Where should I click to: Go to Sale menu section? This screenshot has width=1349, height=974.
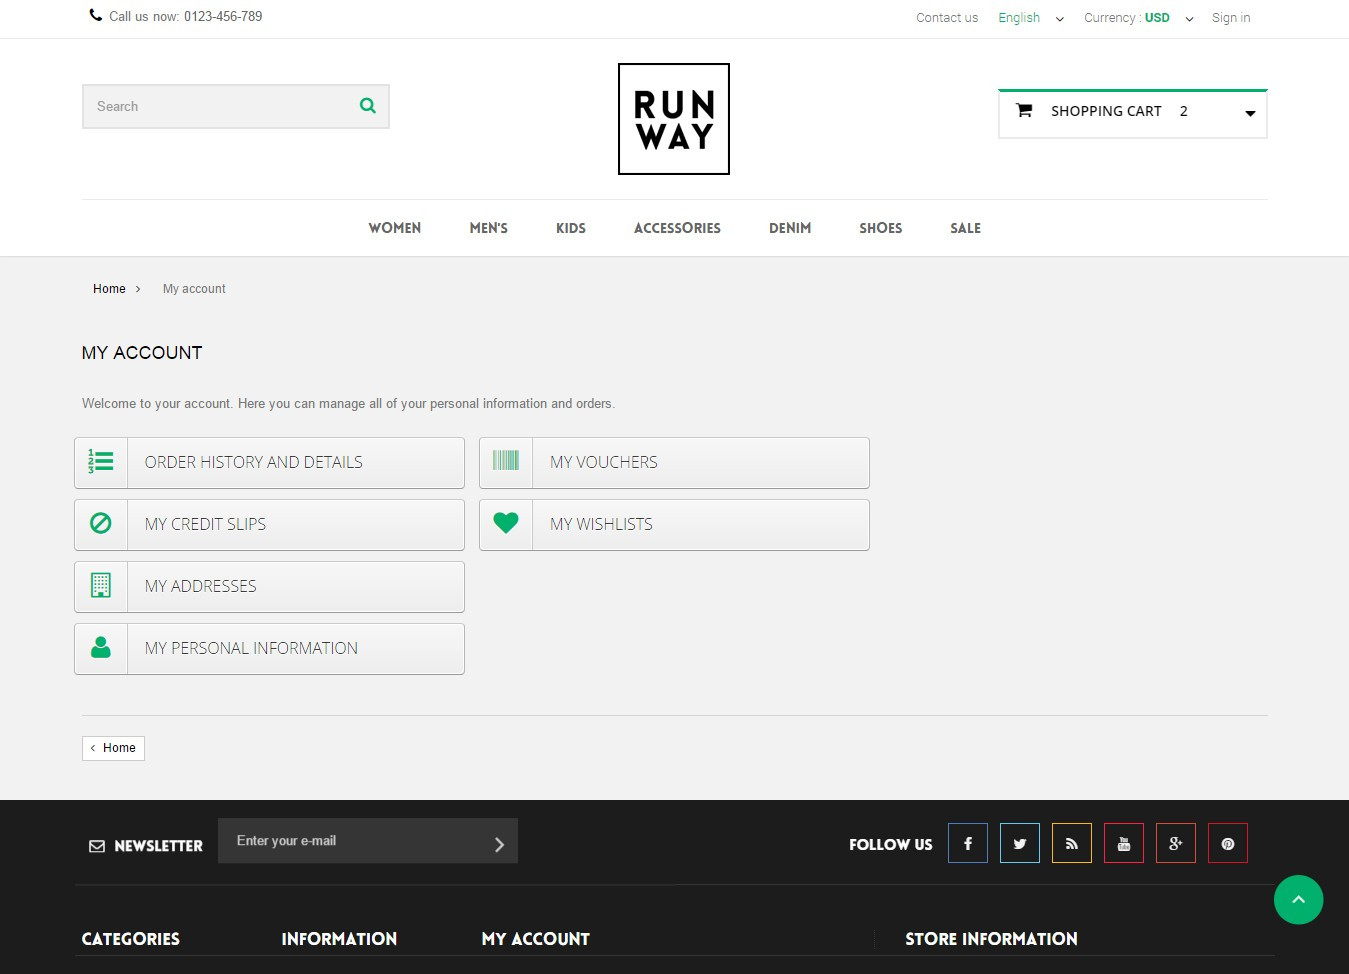(965, 228)
